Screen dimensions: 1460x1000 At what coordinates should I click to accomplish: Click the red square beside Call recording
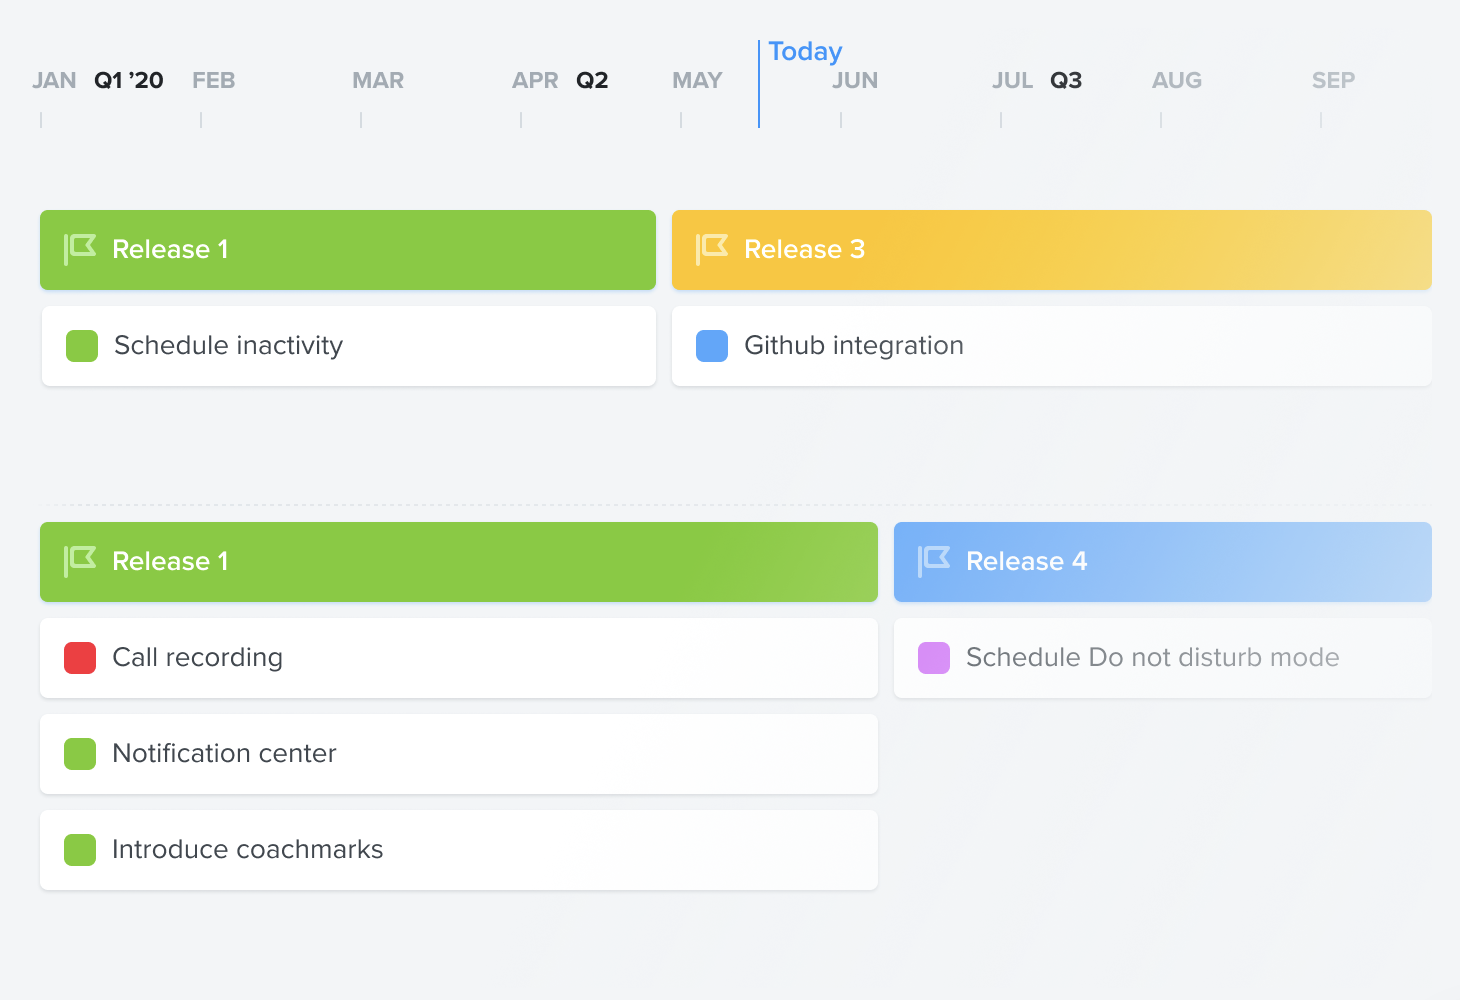tap(80, 658)
